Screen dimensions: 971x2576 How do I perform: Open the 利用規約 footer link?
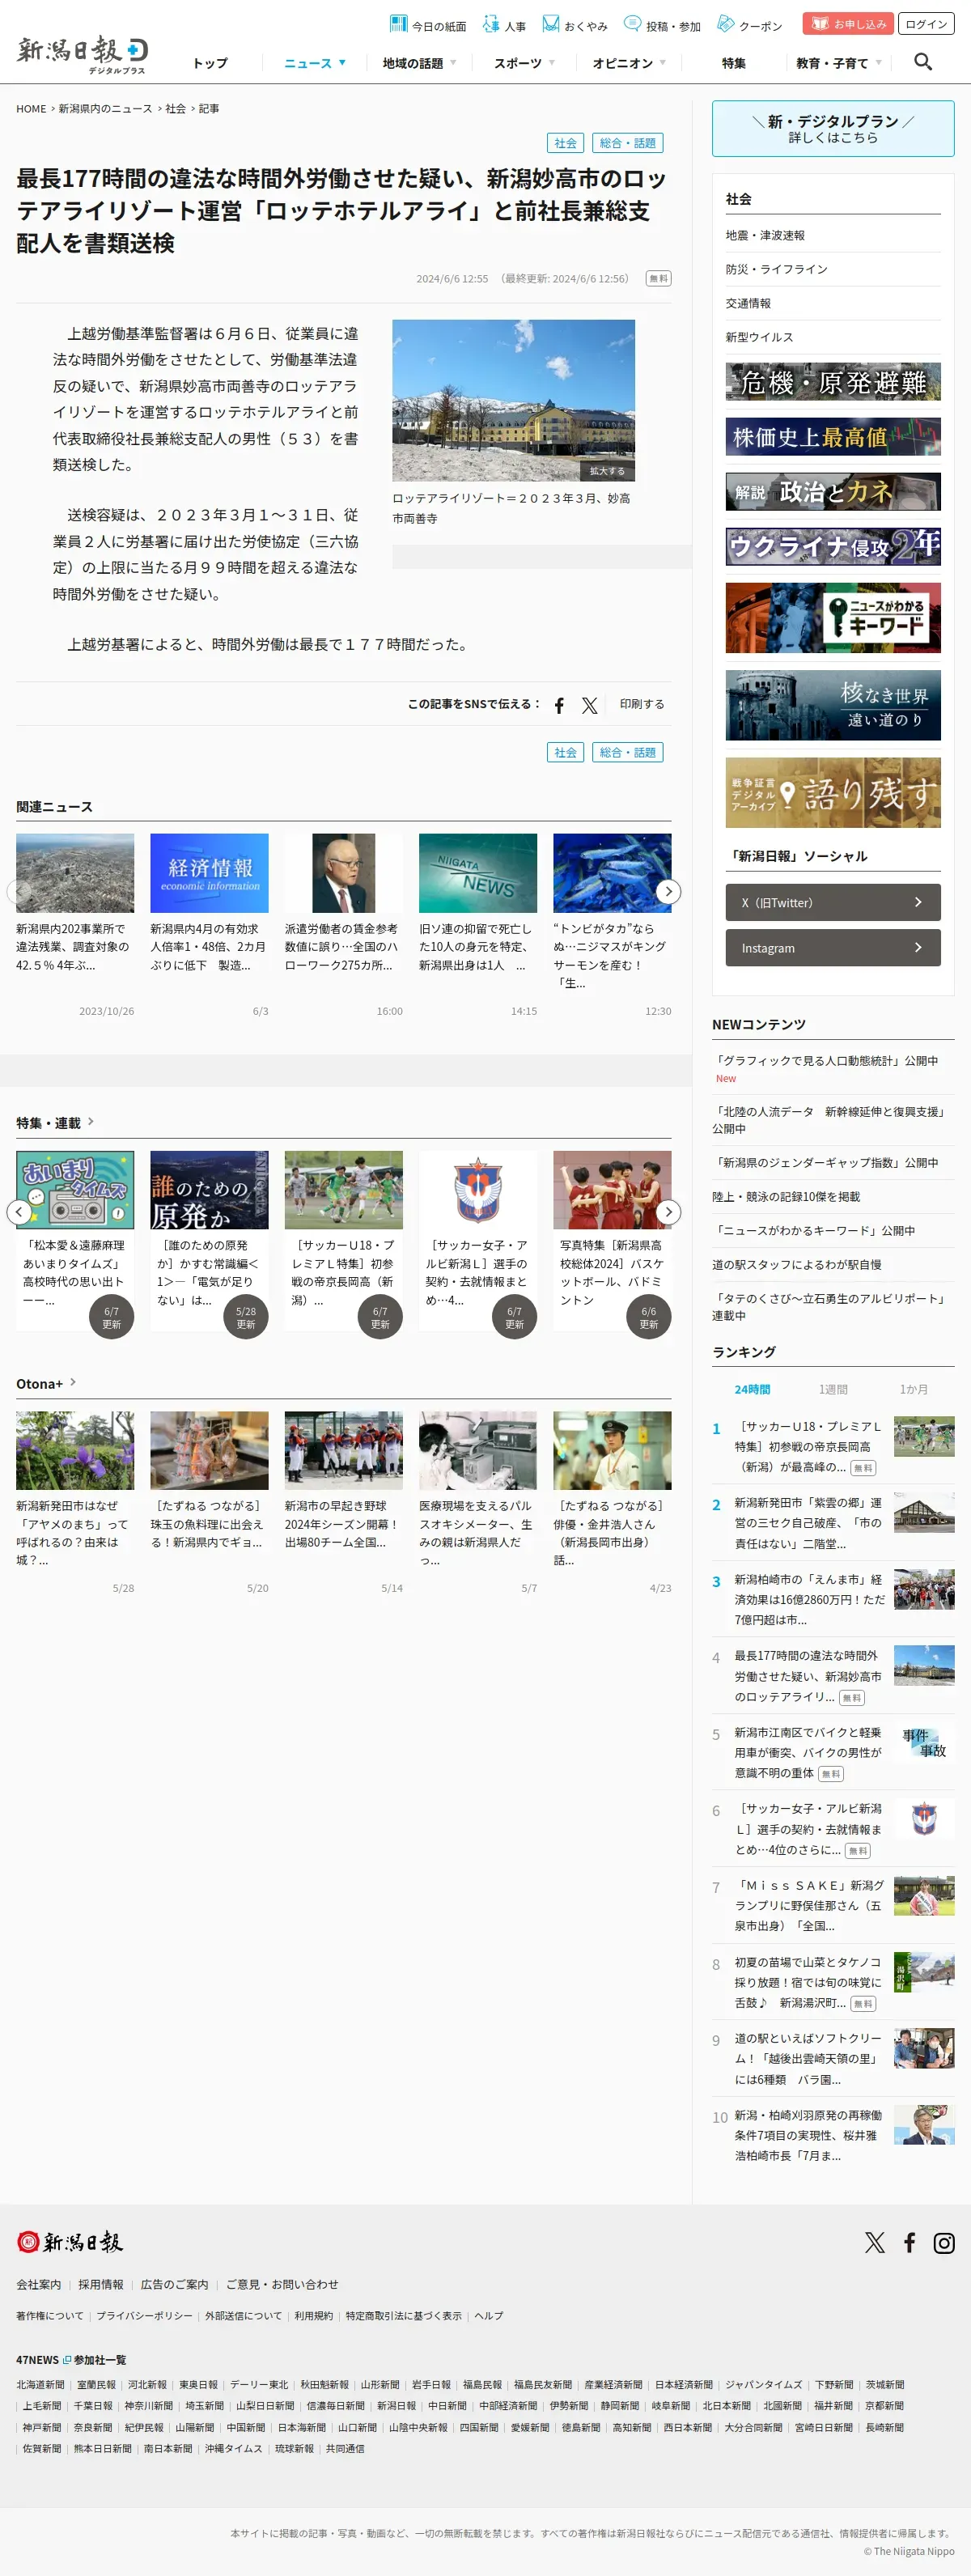(x=314, y=2315)
